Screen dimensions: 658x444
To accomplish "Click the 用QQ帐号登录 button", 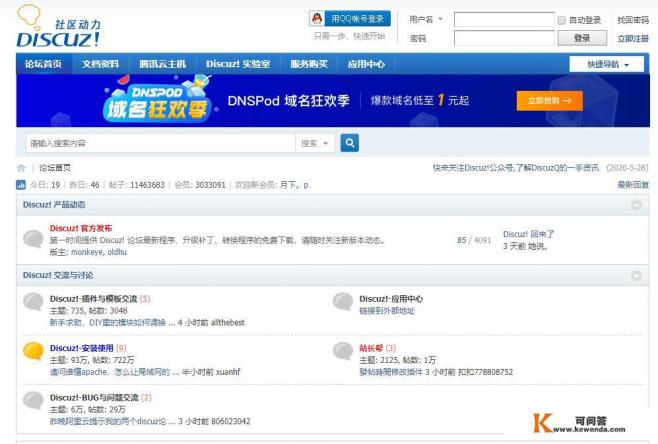I will (350, 18).
